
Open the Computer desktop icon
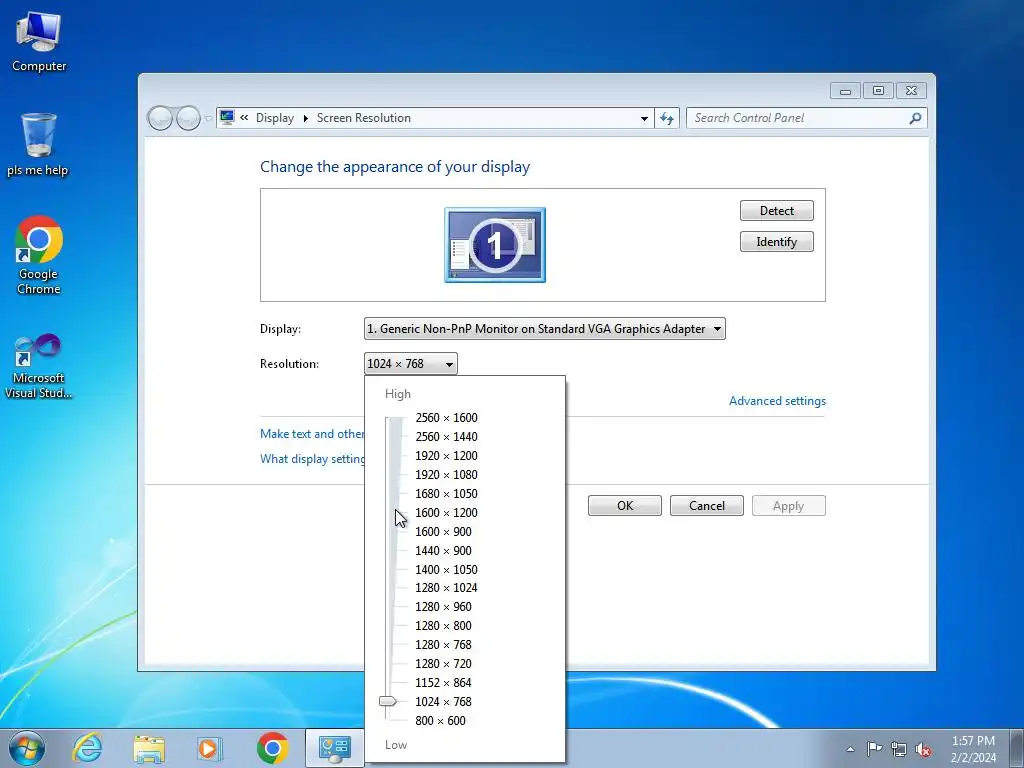point(39,42)
